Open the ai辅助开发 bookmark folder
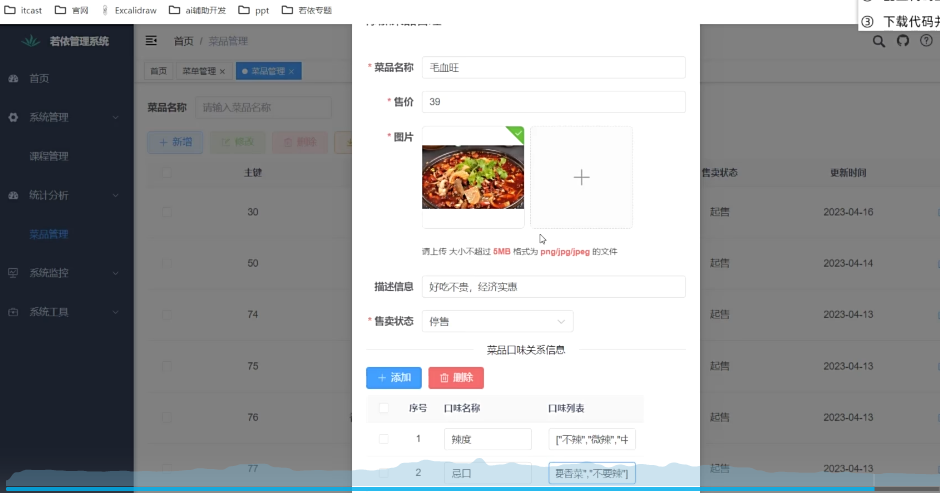 pos(197,10)
